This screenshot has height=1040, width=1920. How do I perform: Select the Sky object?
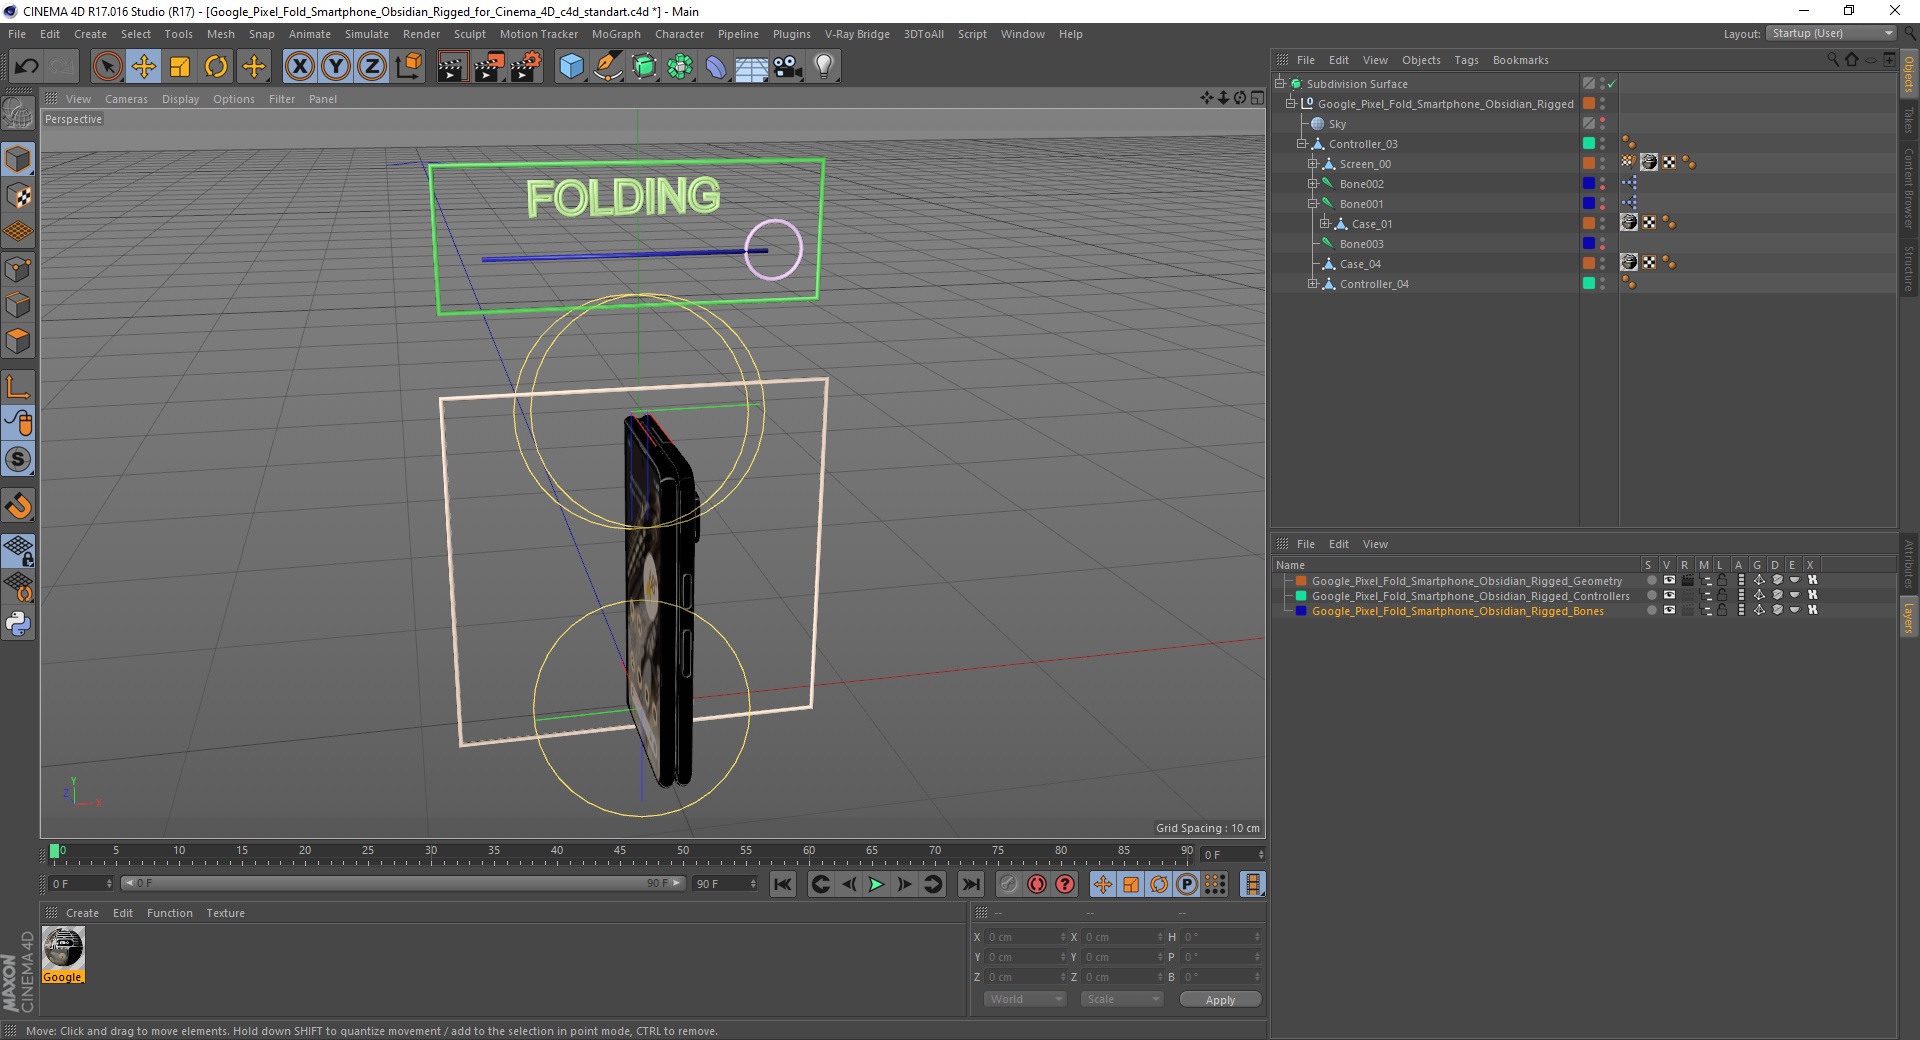[1337, 124]
